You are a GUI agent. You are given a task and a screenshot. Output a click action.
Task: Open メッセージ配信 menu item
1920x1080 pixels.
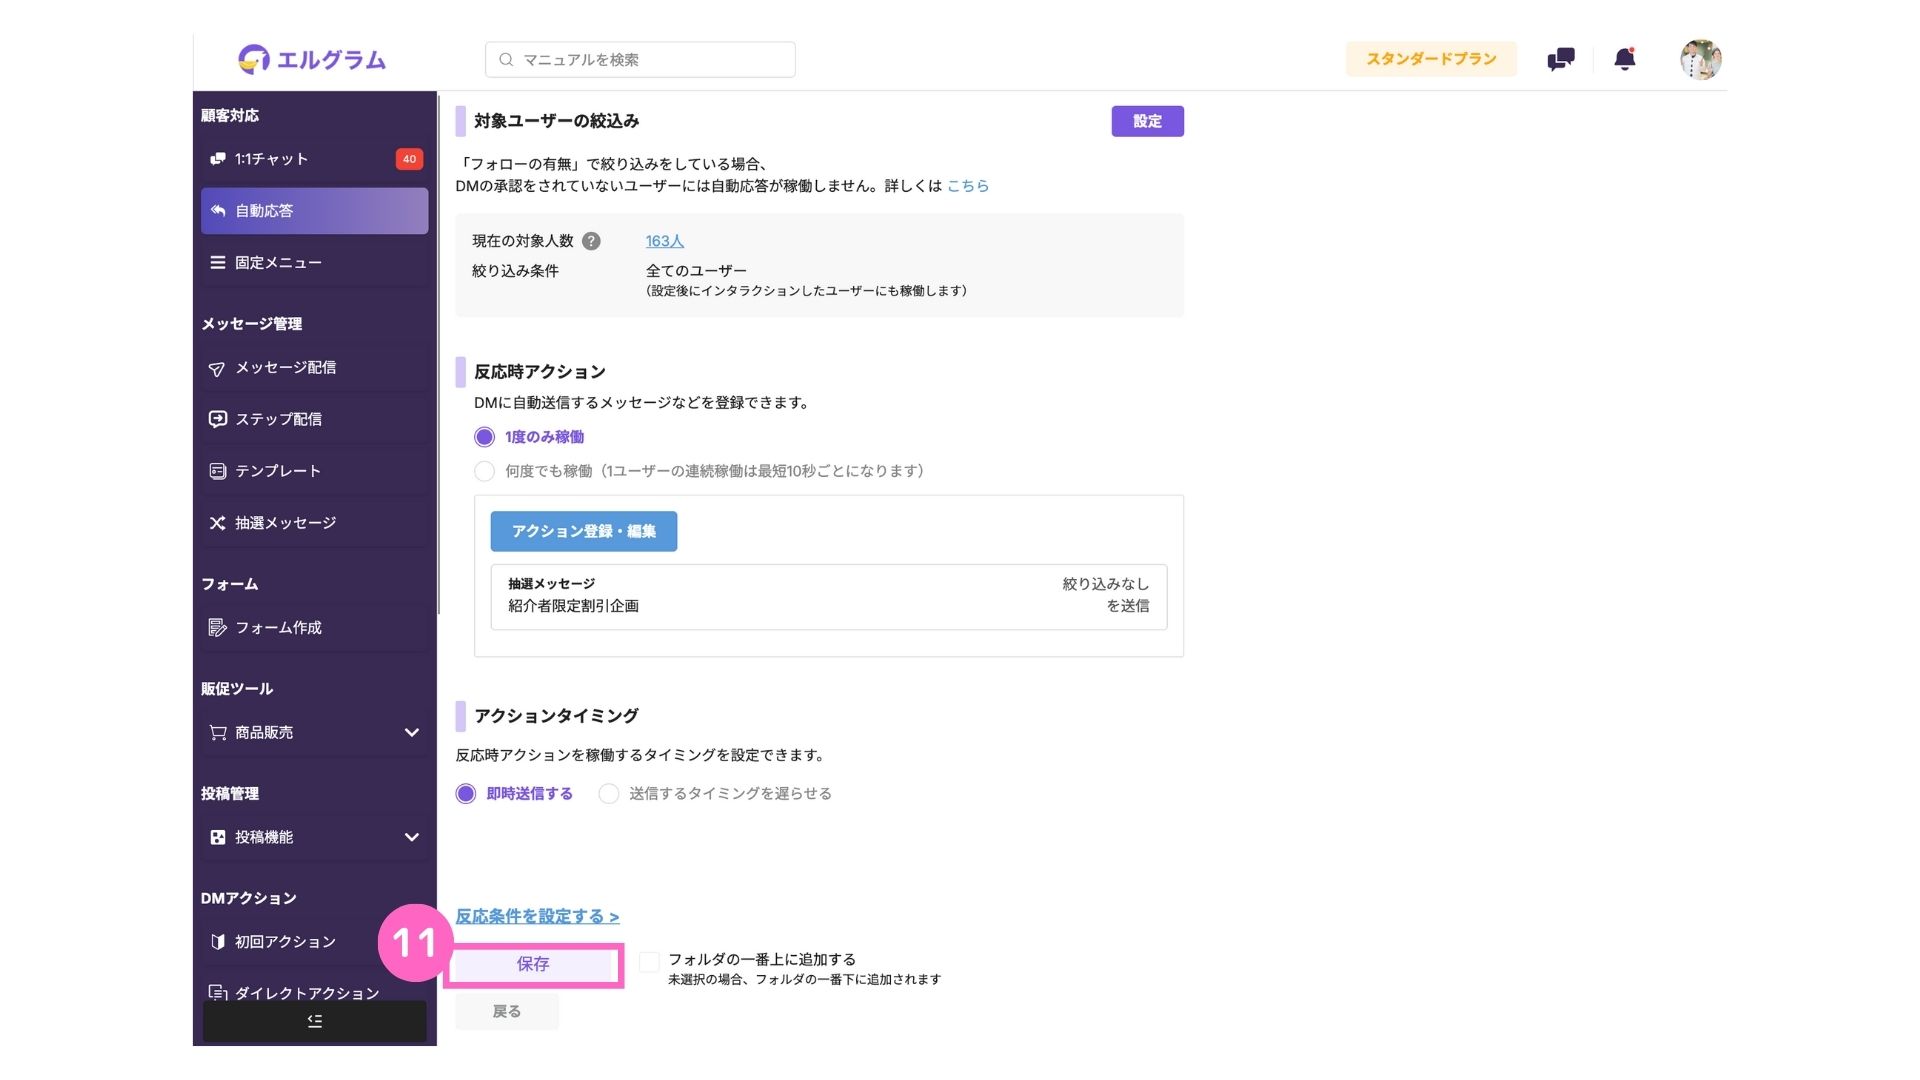(x=314, y=368)
